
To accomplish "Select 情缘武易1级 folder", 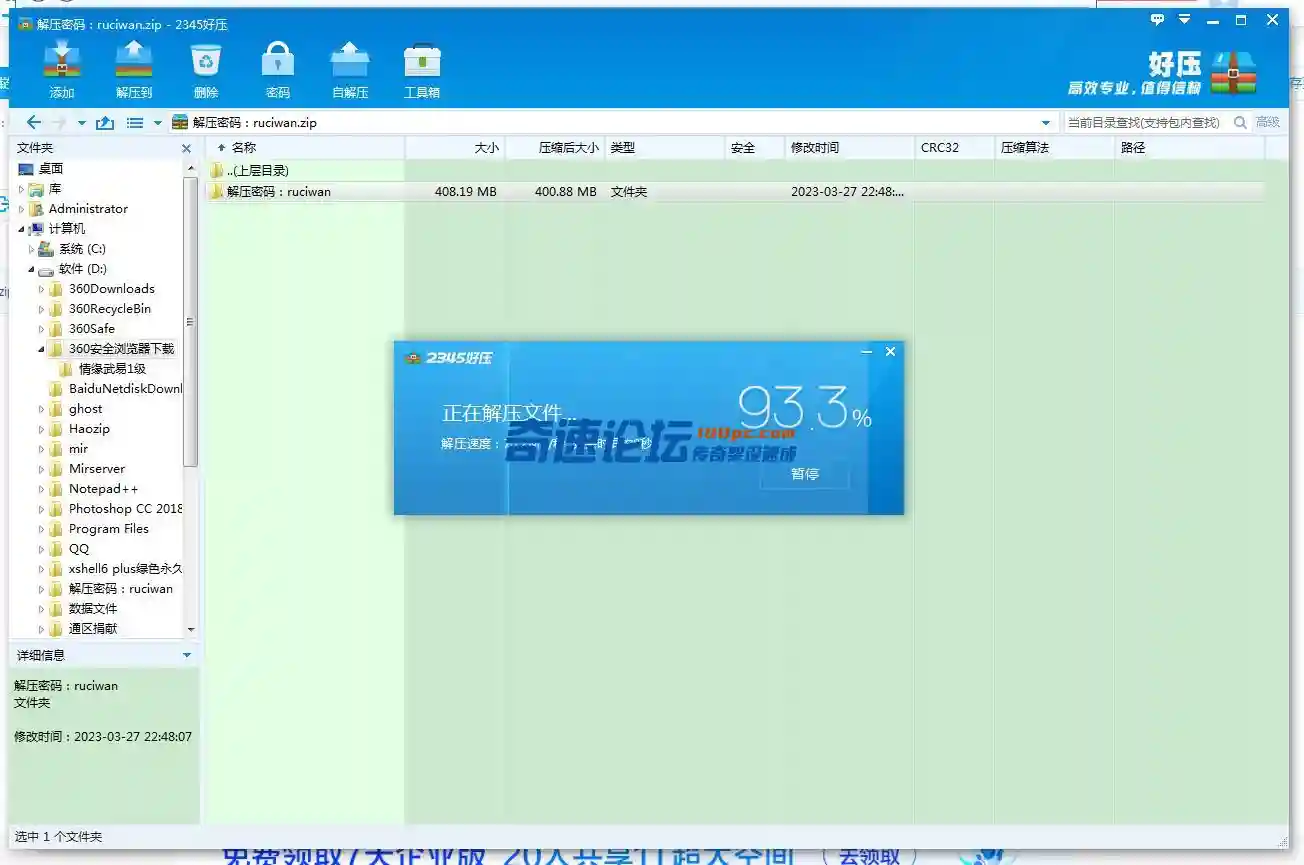I will [x=112, y=368].
